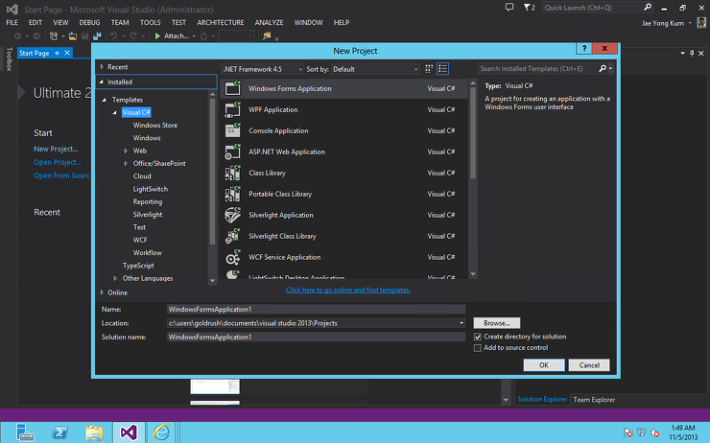Click Open Project... link on Start Page
This screenshot has height=443, width=710.
click(x=58, y=162)
